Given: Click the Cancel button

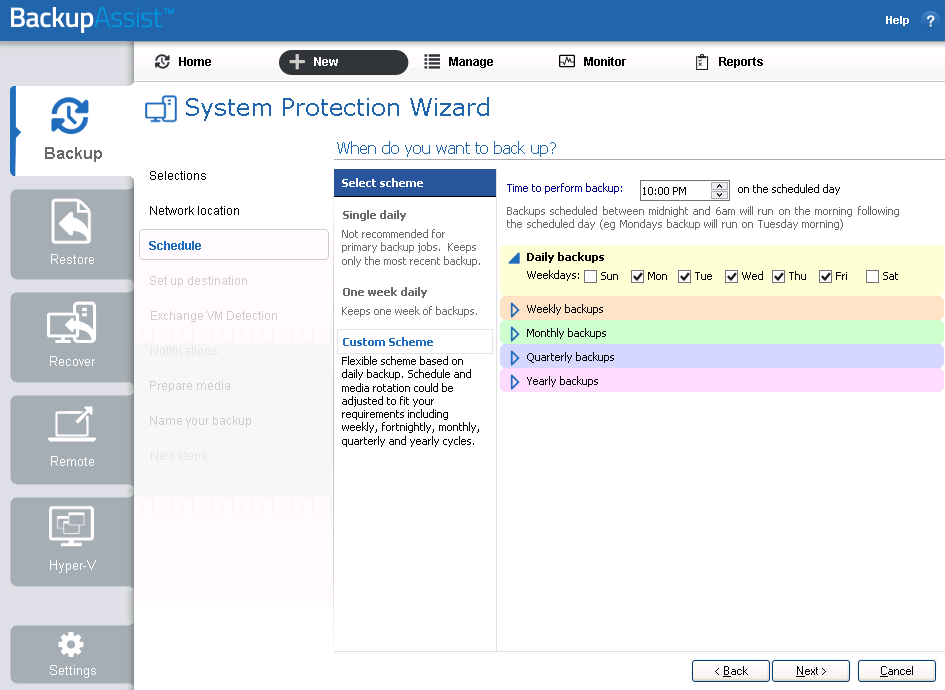Looking at the screenshot, I should click(x=897, y=671).
